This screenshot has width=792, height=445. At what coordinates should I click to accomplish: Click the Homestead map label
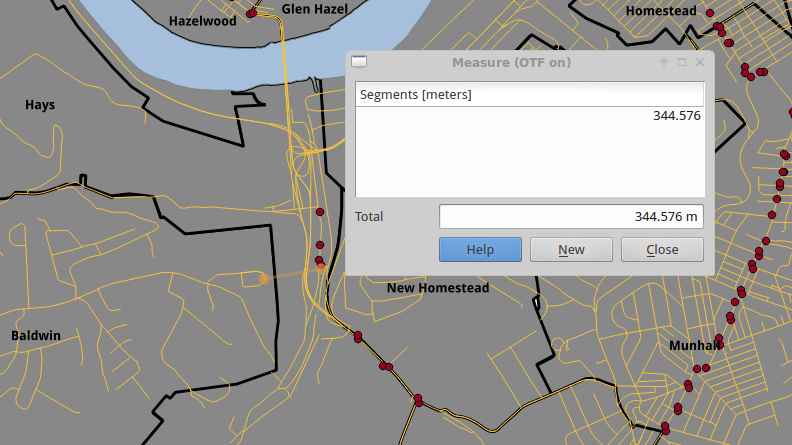[660, 11]
